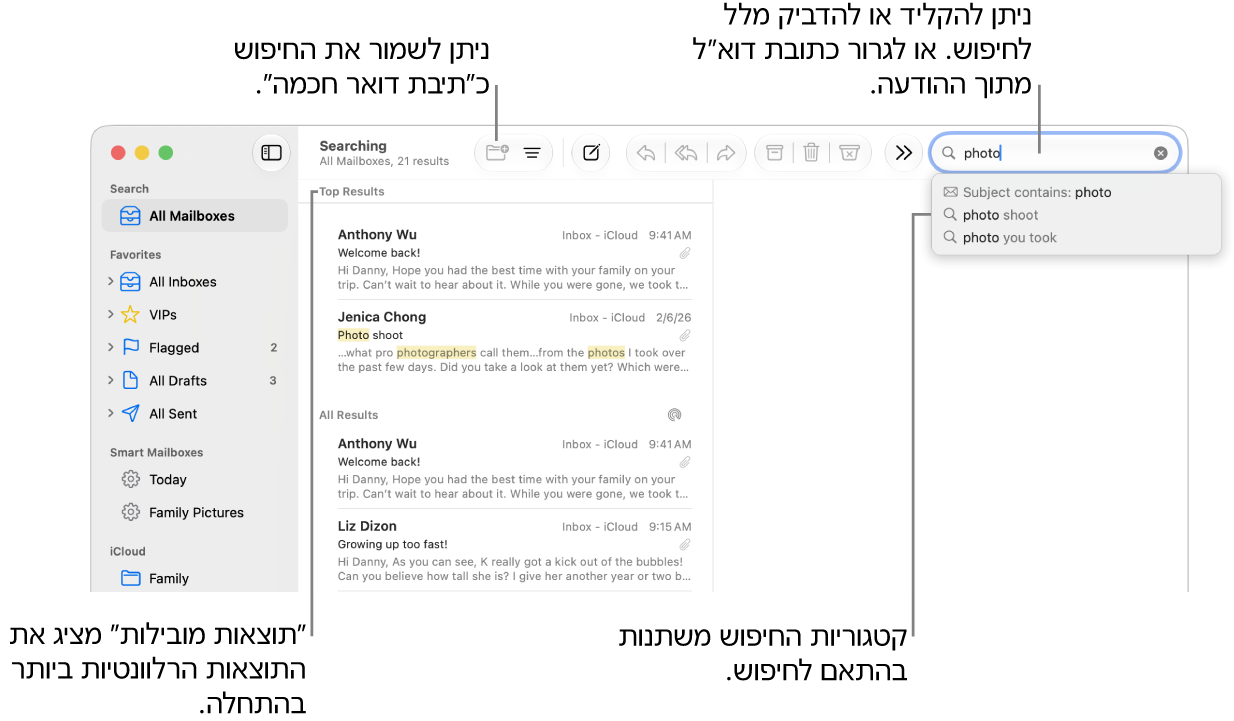Viewport: 1234px width, 721px height.
Task: Choose 'photo shoot' search suggestion
Action: (1076, 215)
